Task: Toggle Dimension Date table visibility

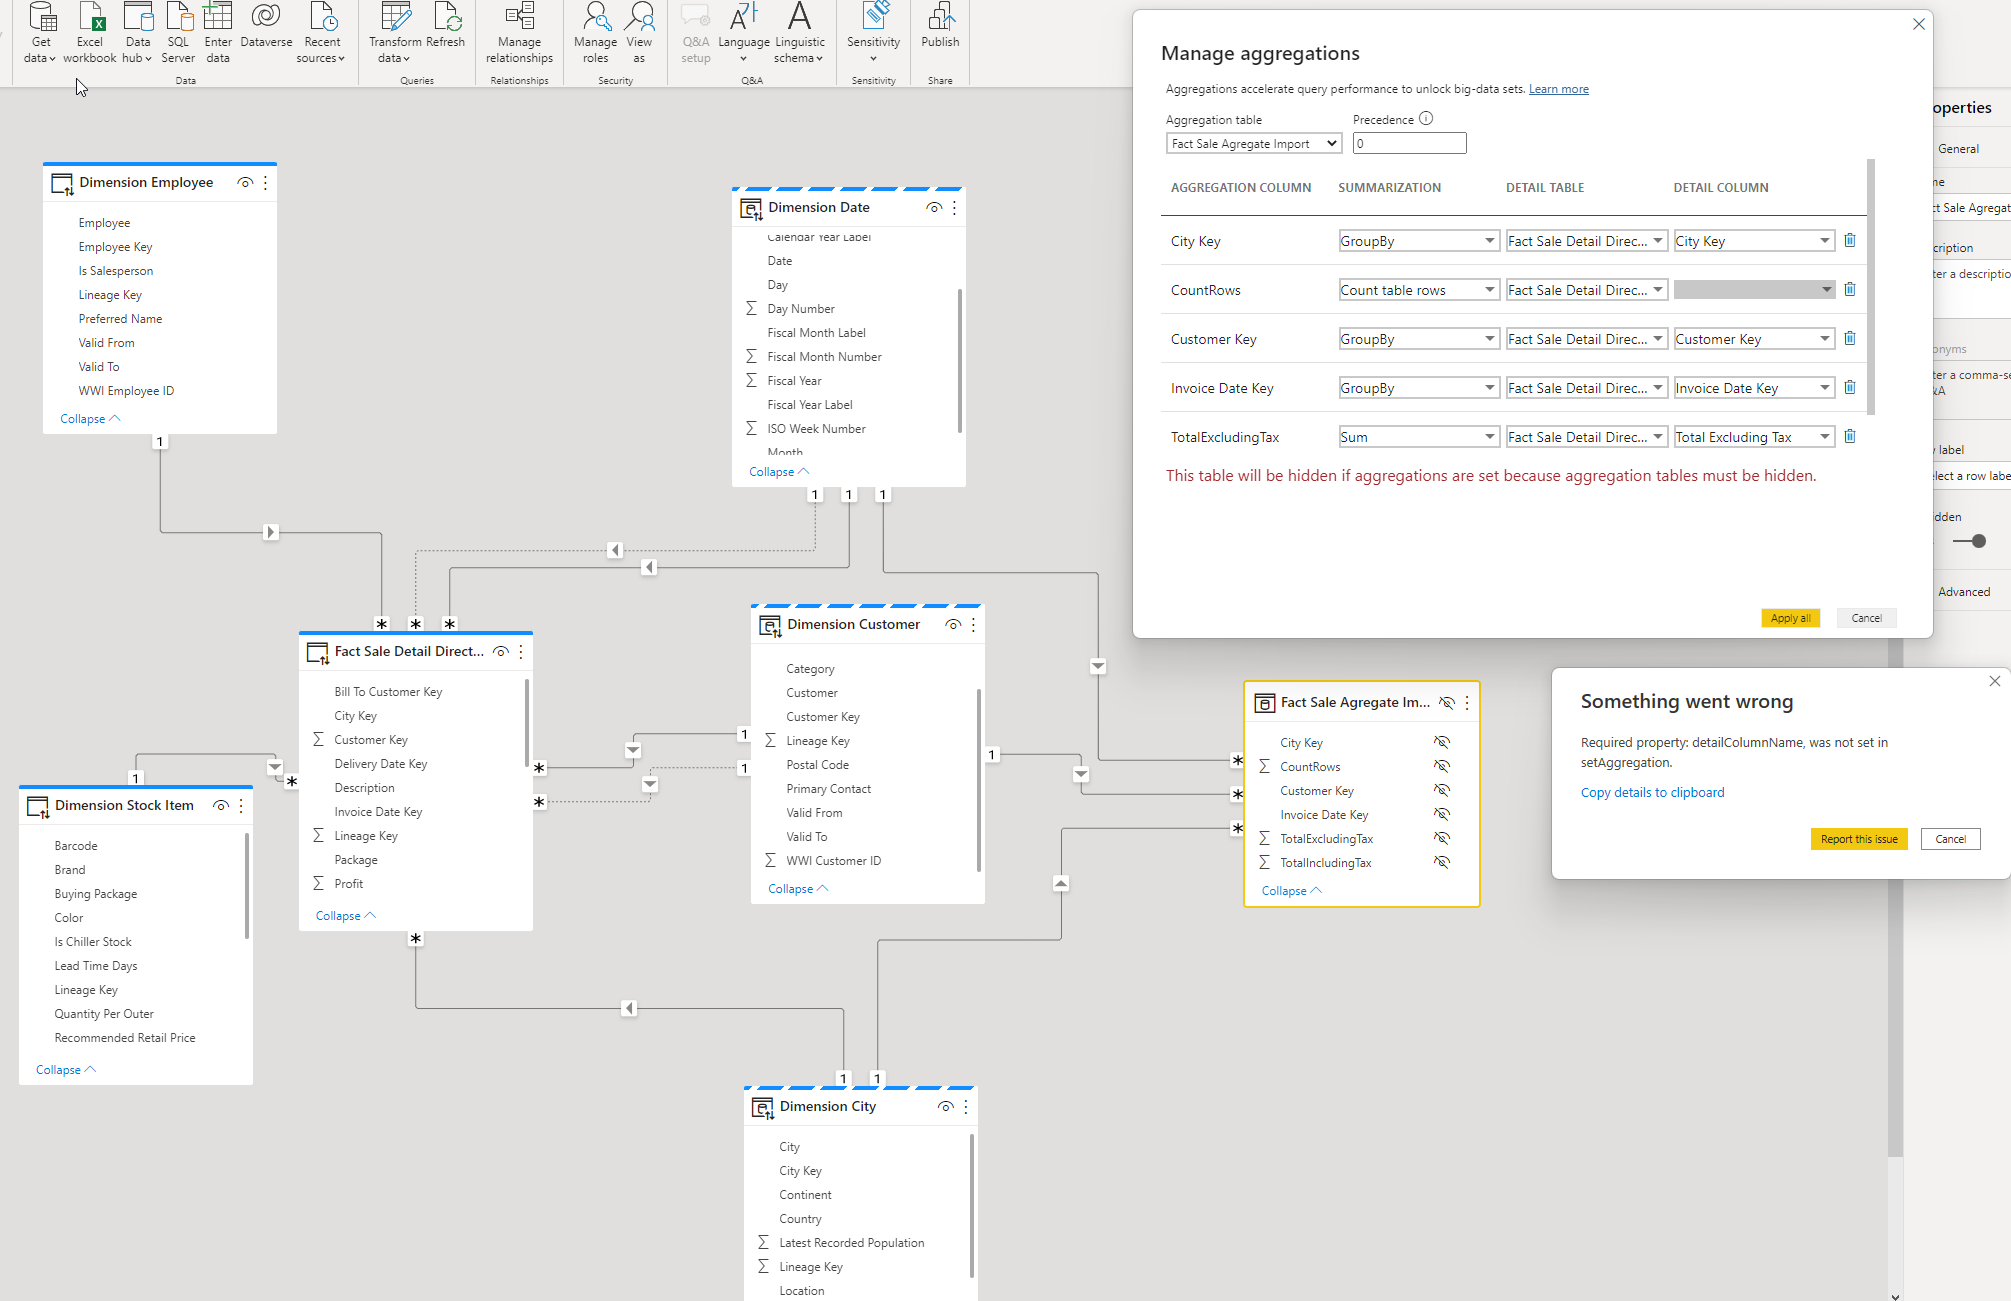Action: pos(934,208)
